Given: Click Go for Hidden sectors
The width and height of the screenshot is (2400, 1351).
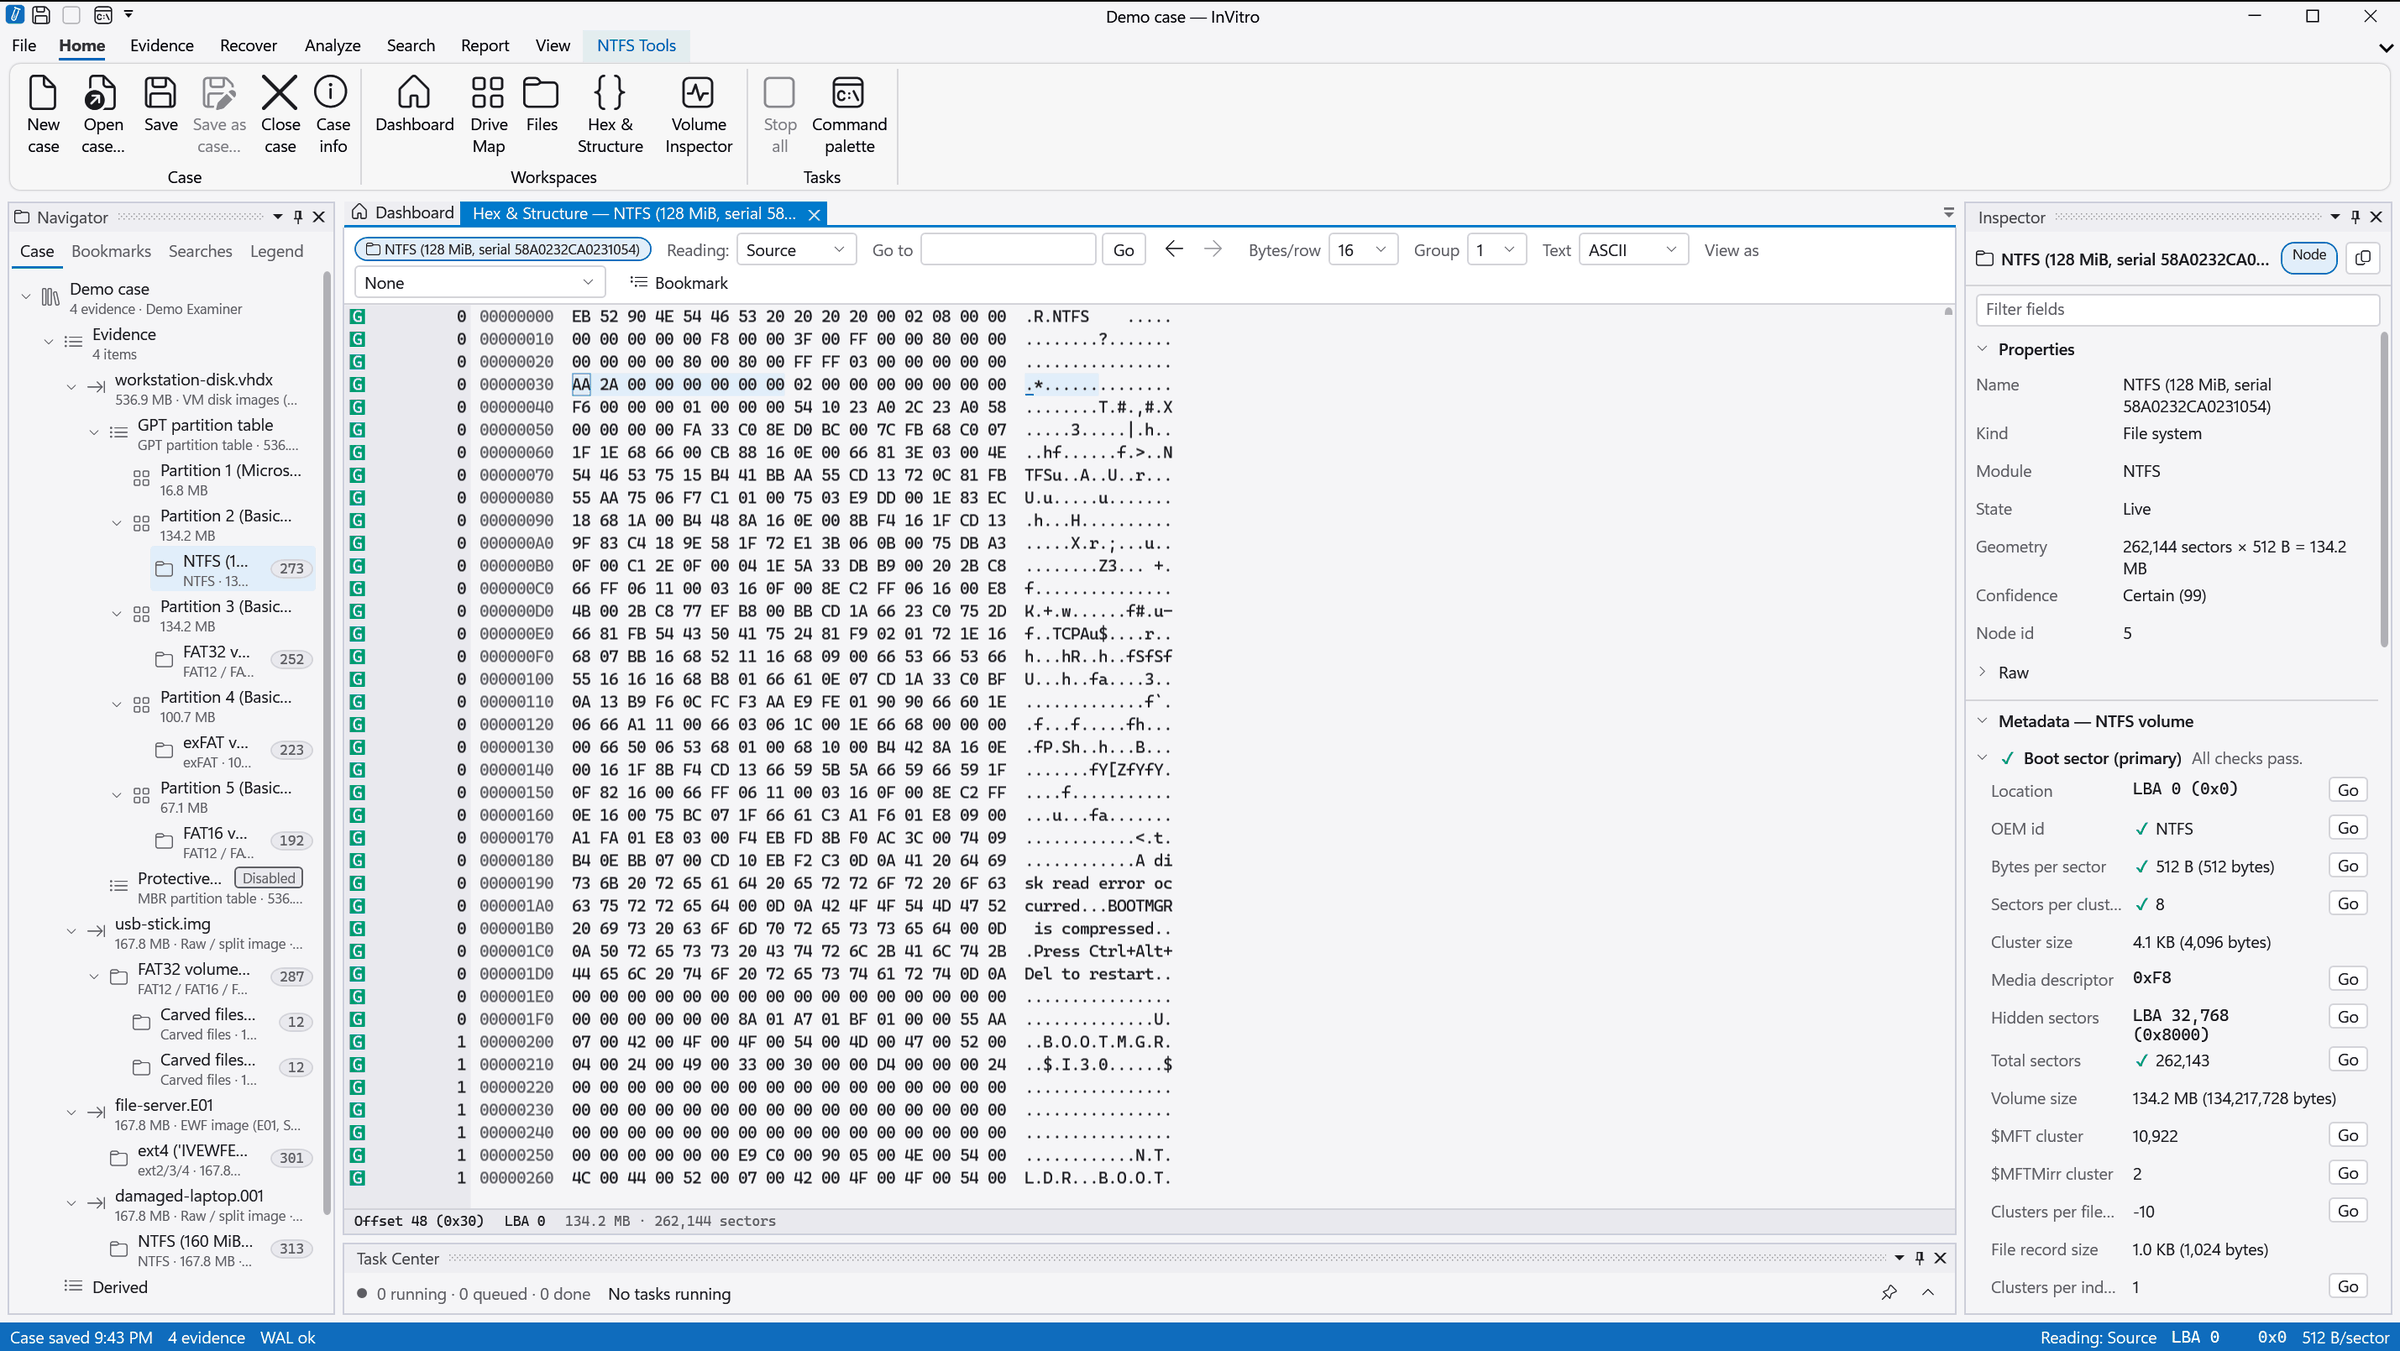Looking at the screenshot, I should tap(2347, 1017).
